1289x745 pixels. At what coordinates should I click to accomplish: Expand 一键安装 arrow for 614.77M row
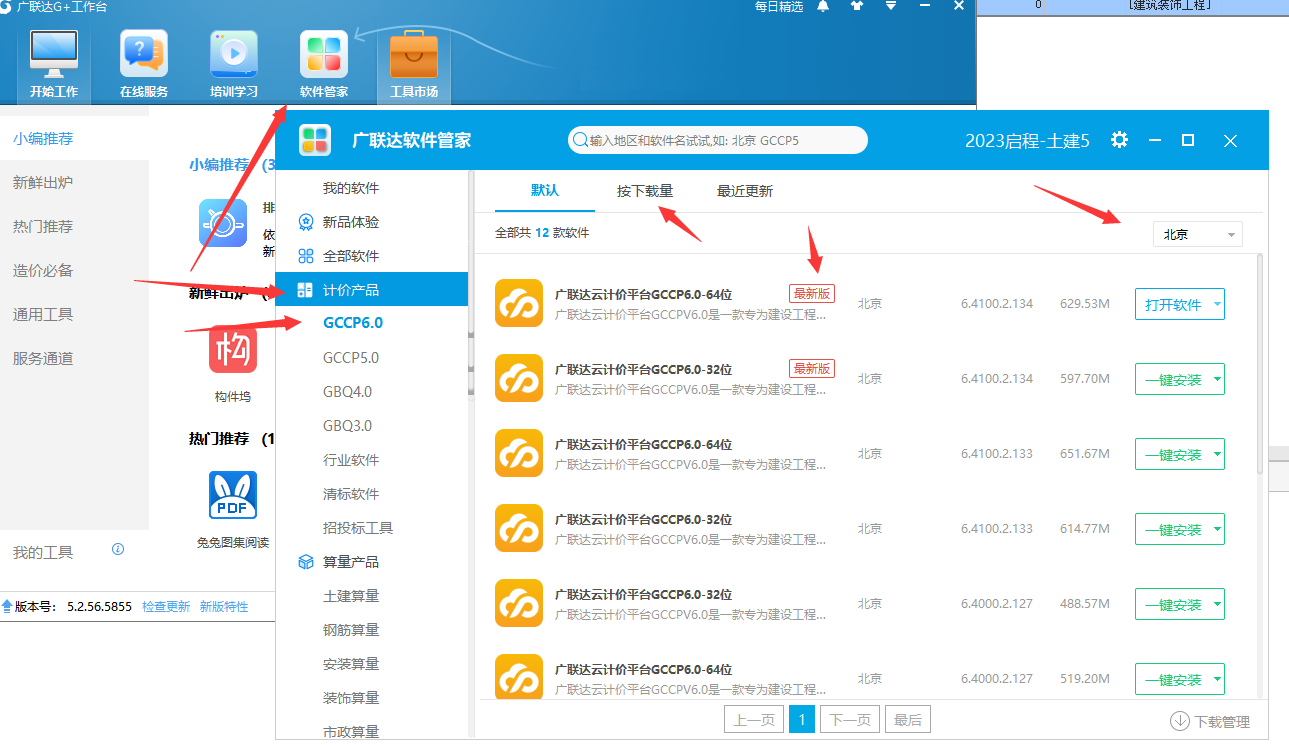point(1216,529)
